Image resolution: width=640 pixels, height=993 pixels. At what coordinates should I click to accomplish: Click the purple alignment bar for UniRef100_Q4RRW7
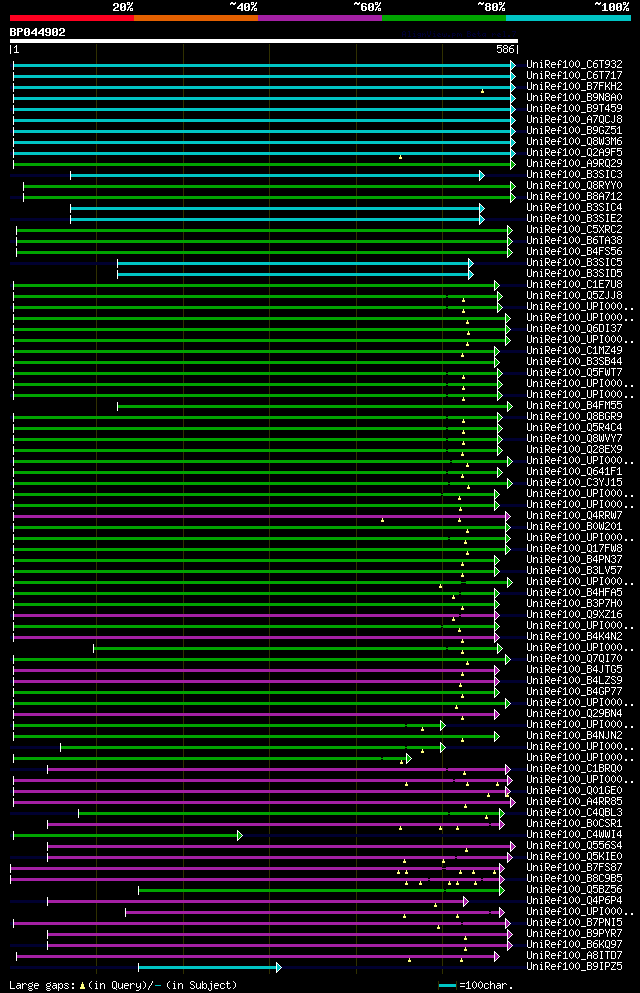pyautogui.click(x=262, y=517)
